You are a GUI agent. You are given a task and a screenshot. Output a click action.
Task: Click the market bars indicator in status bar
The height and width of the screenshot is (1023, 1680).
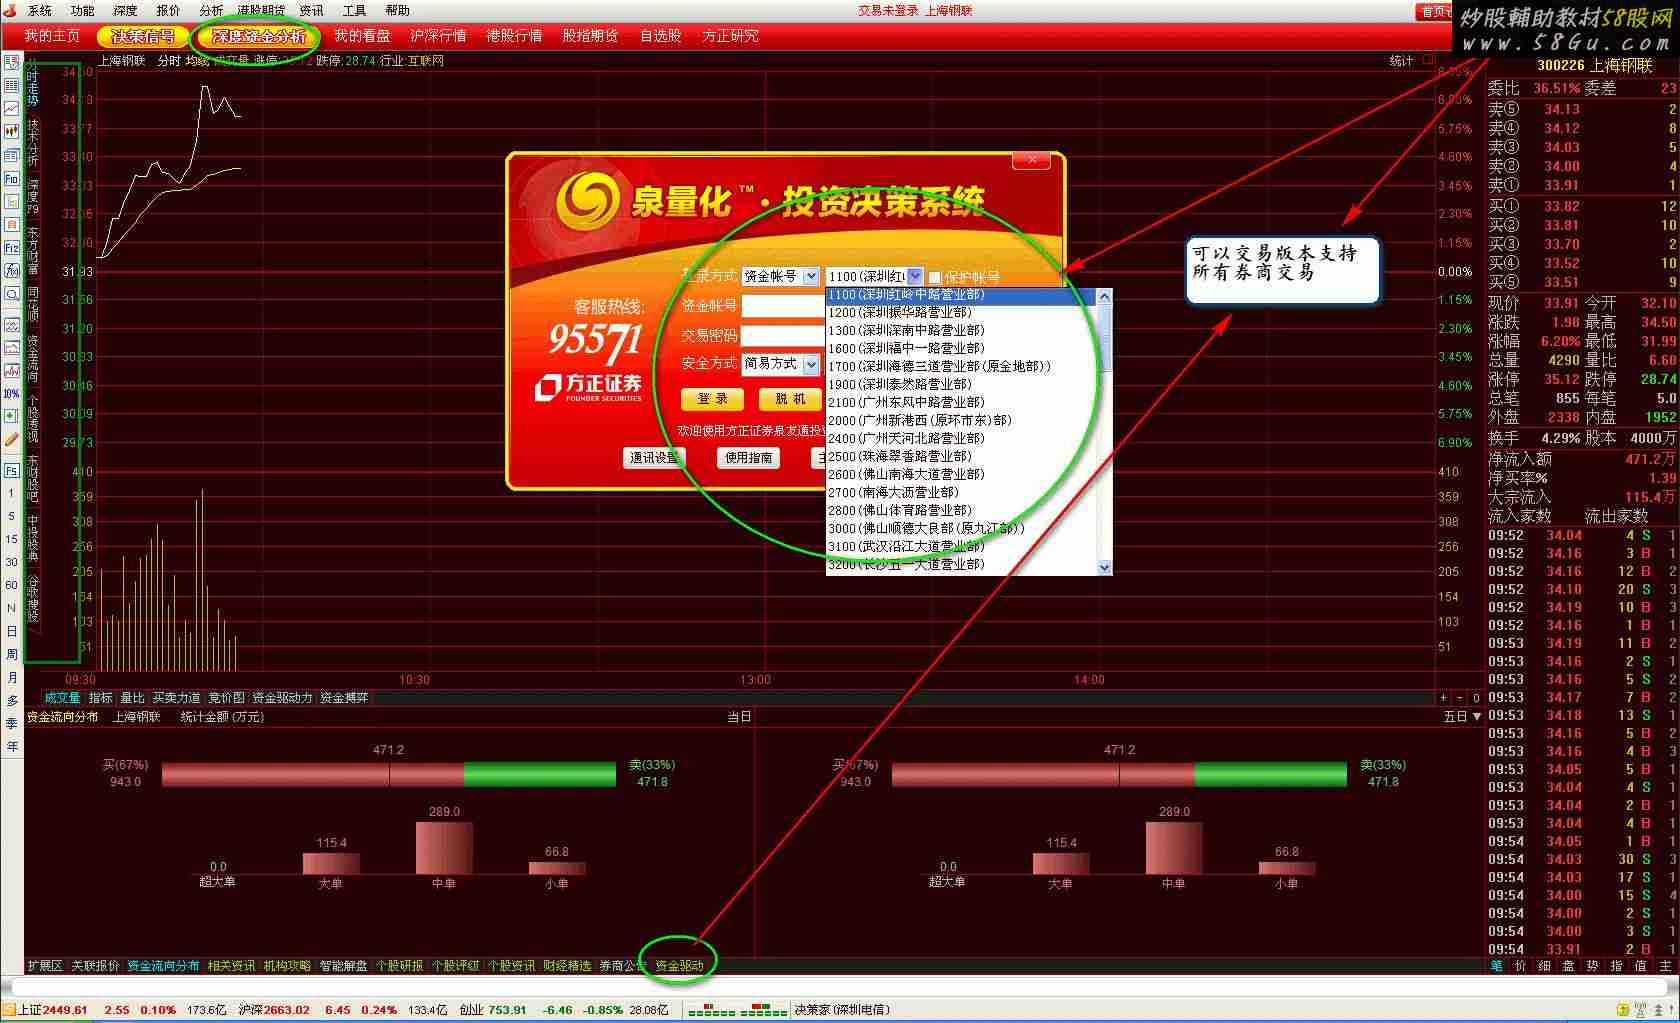pyautogui.click(x=737, y=1010)
